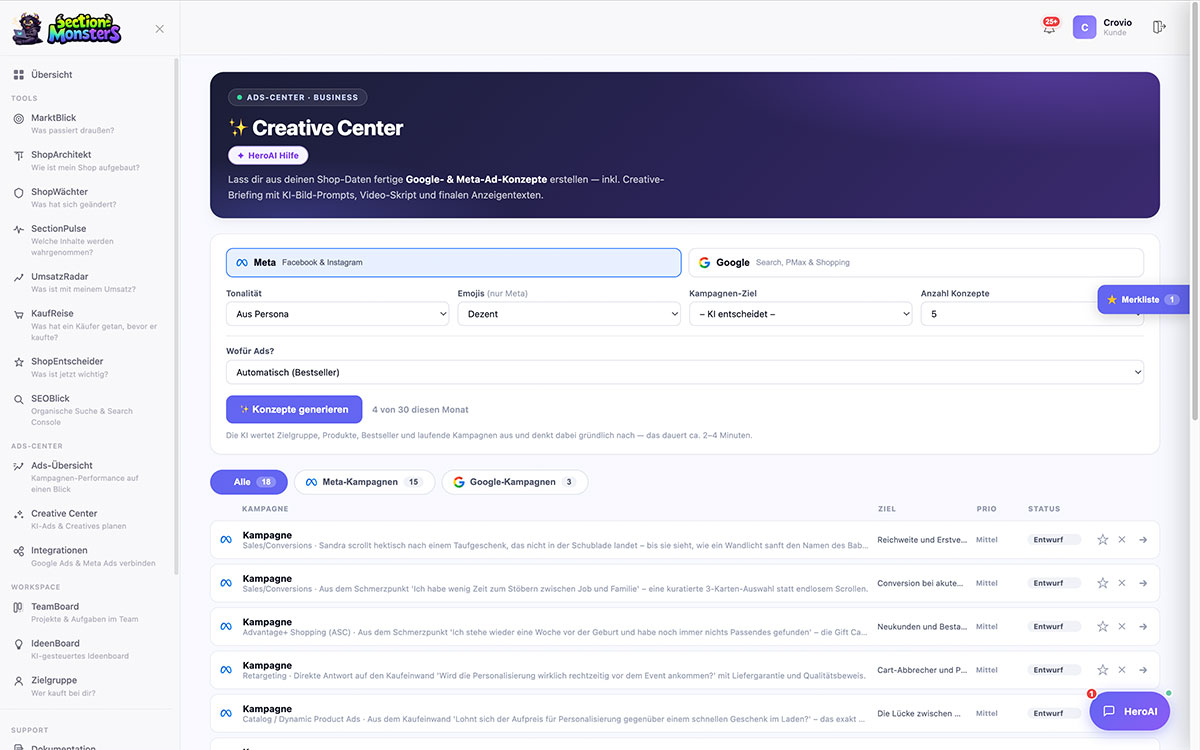
Task: Open the Emojis dropdown set to Dezent
Action: (x=569, y=314)
